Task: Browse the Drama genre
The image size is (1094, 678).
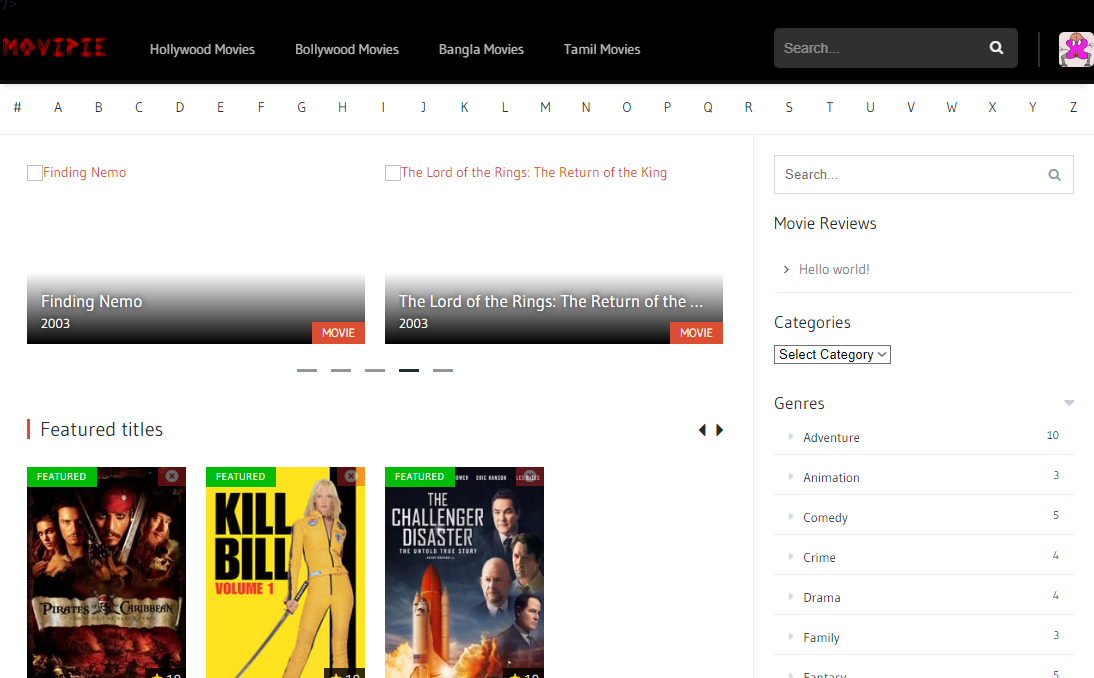Action: (x=822, y=597)
